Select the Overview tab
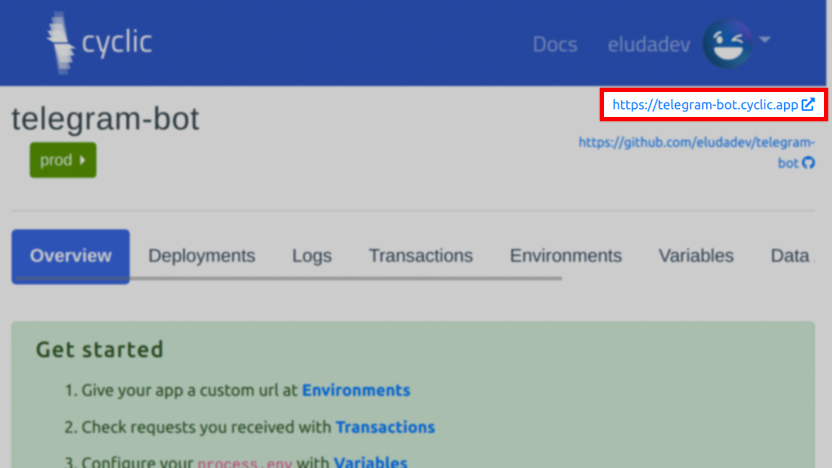The image size is (832, 468). pyautogui.click(x=70, y=256)
